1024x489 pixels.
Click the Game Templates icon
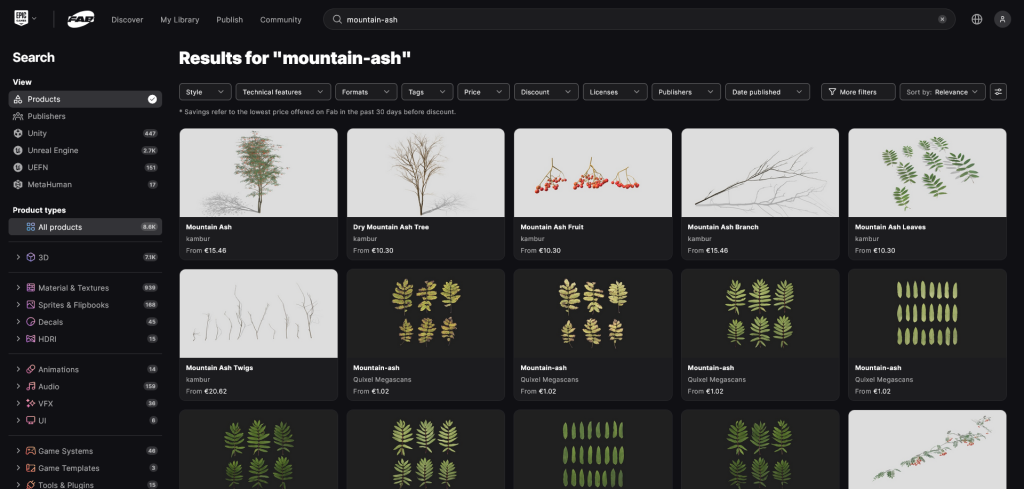click(31, 468)
